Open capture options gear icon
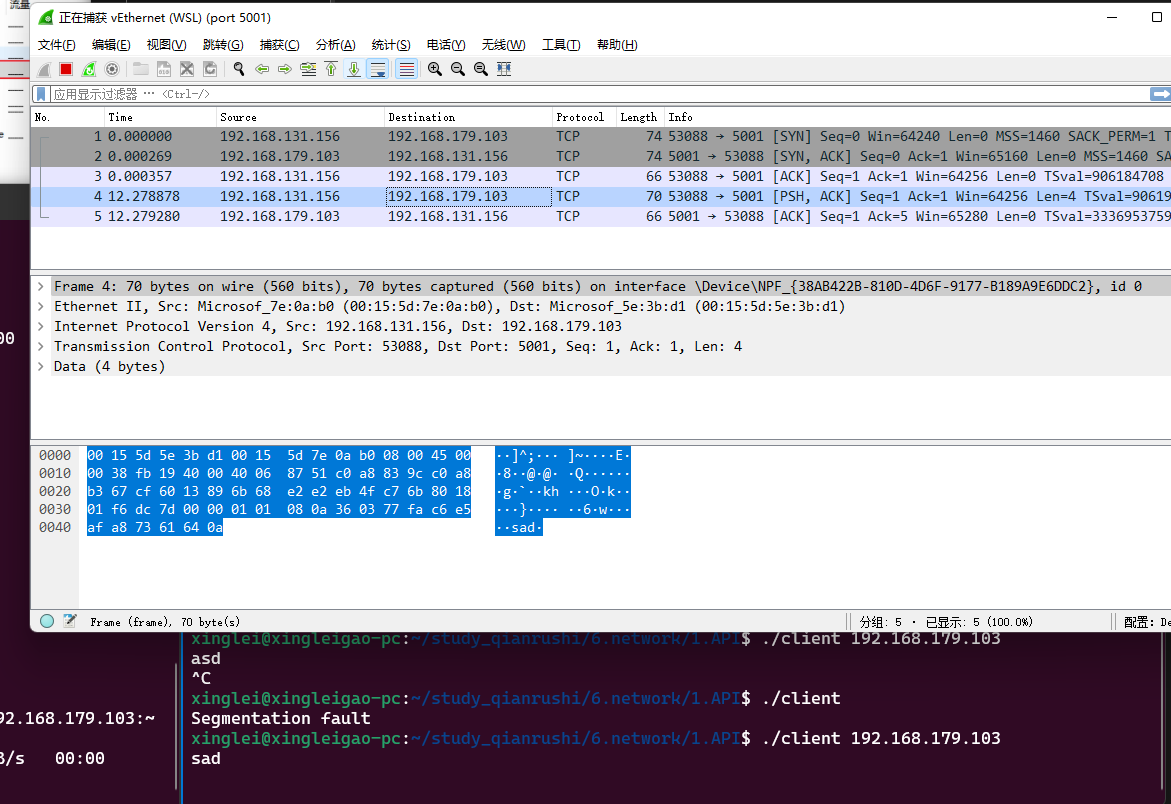 (x=112, y=69)
